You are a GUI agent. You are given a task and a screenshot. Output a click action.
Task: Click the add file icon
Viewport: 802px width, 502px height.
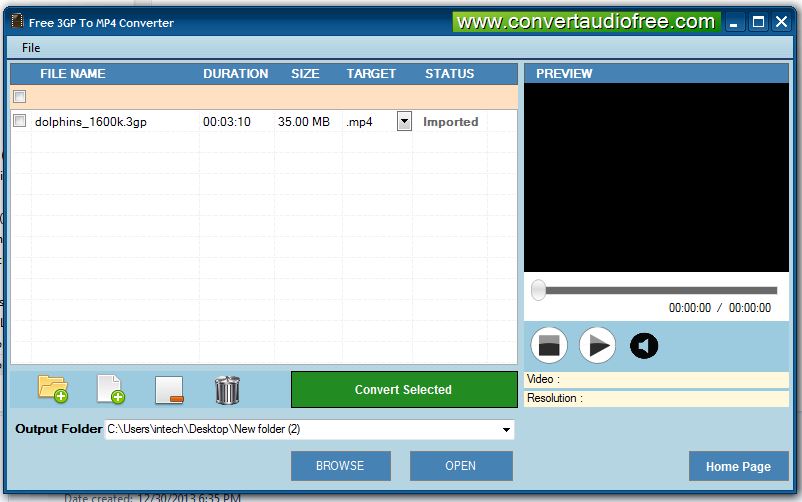coord(110,389)
